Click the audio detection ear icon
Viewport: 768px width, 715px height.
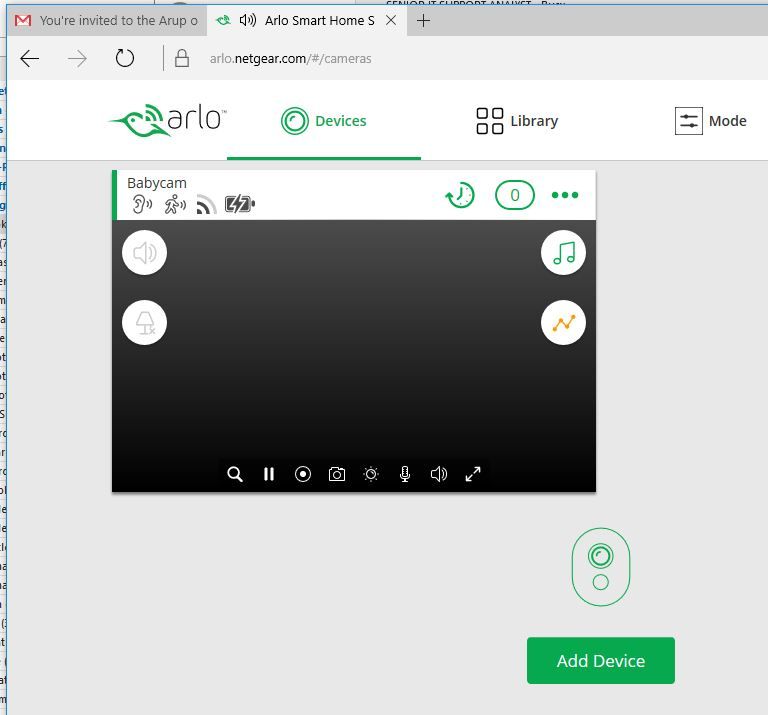[142, 204]
